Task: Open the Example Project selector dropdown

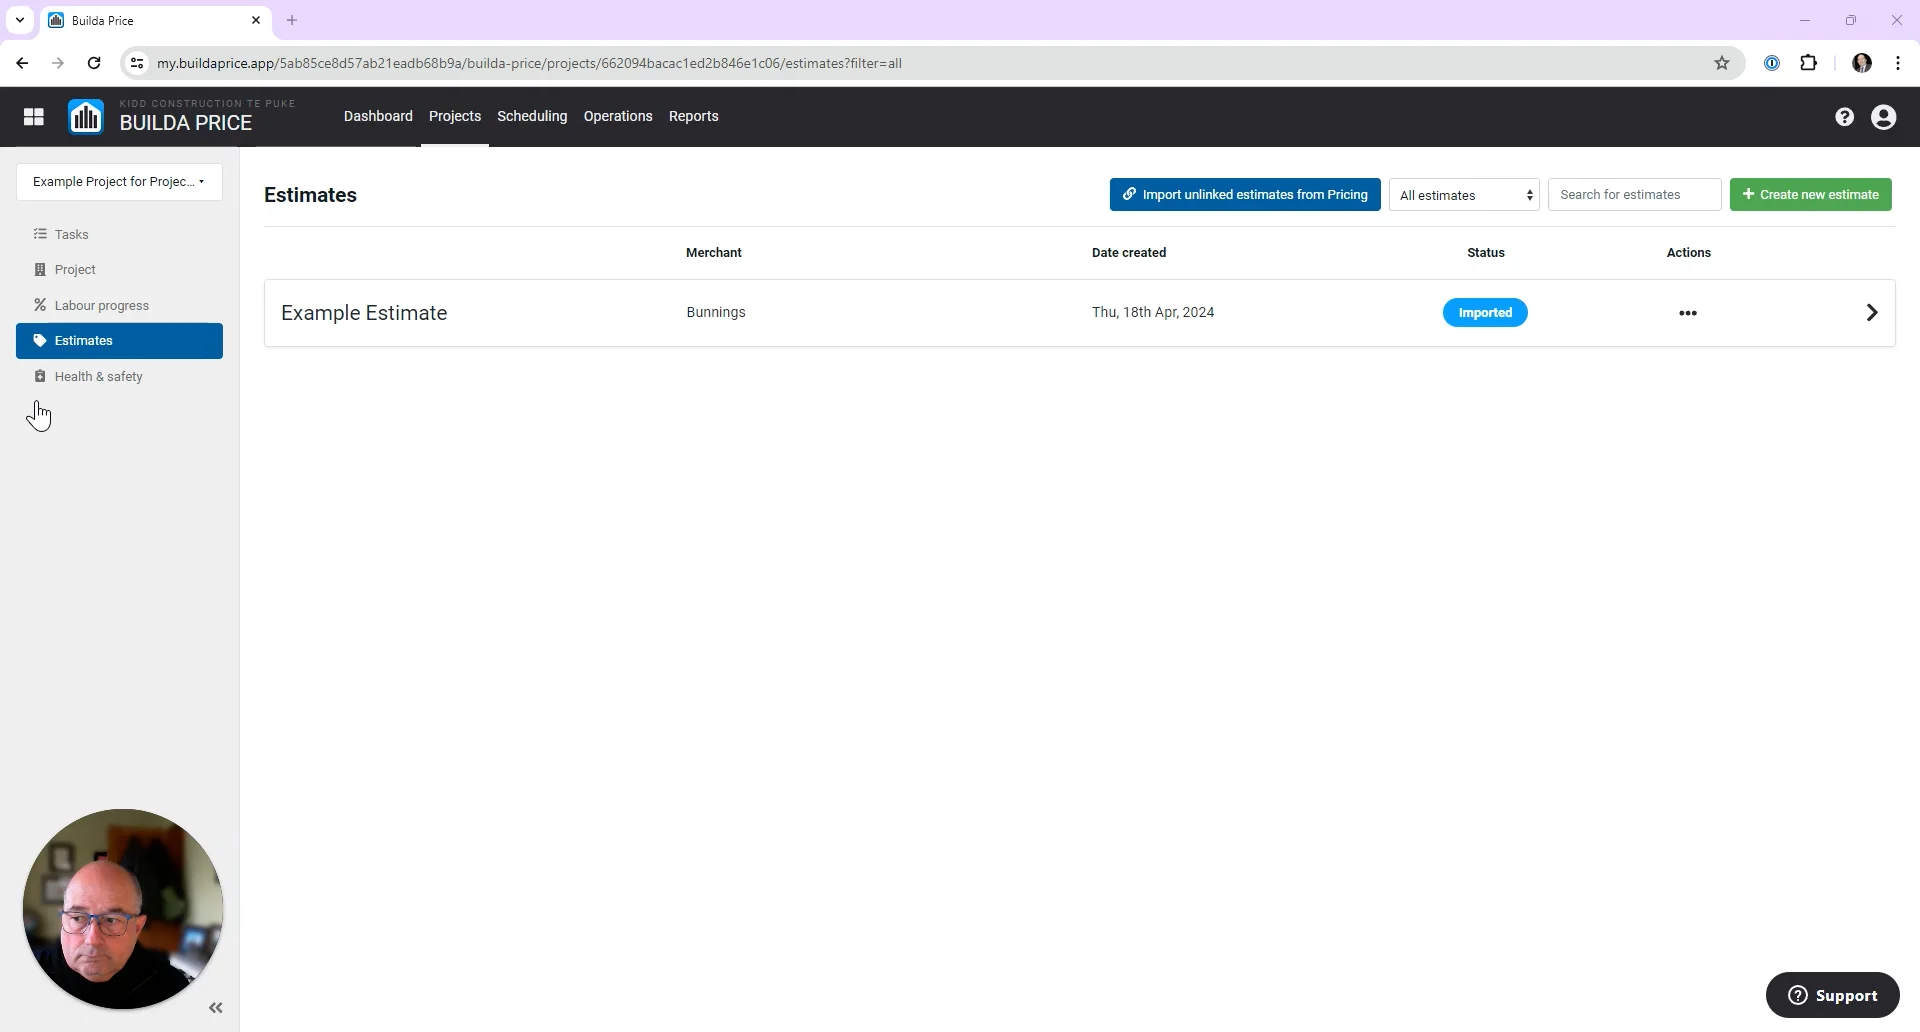Action: point(118,181)
